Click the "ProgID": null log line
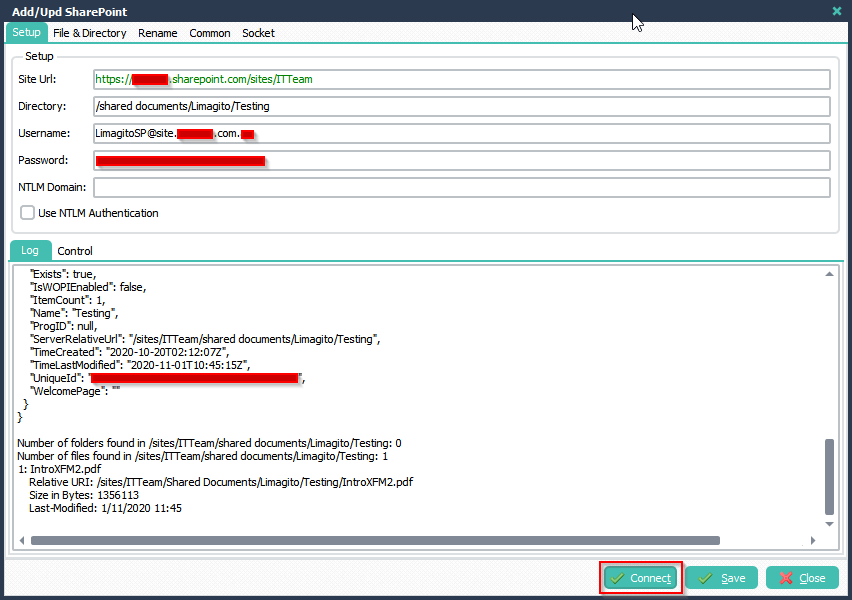Image resolution: width=852 pixels, height=600 pixels. tap(64, 326)
